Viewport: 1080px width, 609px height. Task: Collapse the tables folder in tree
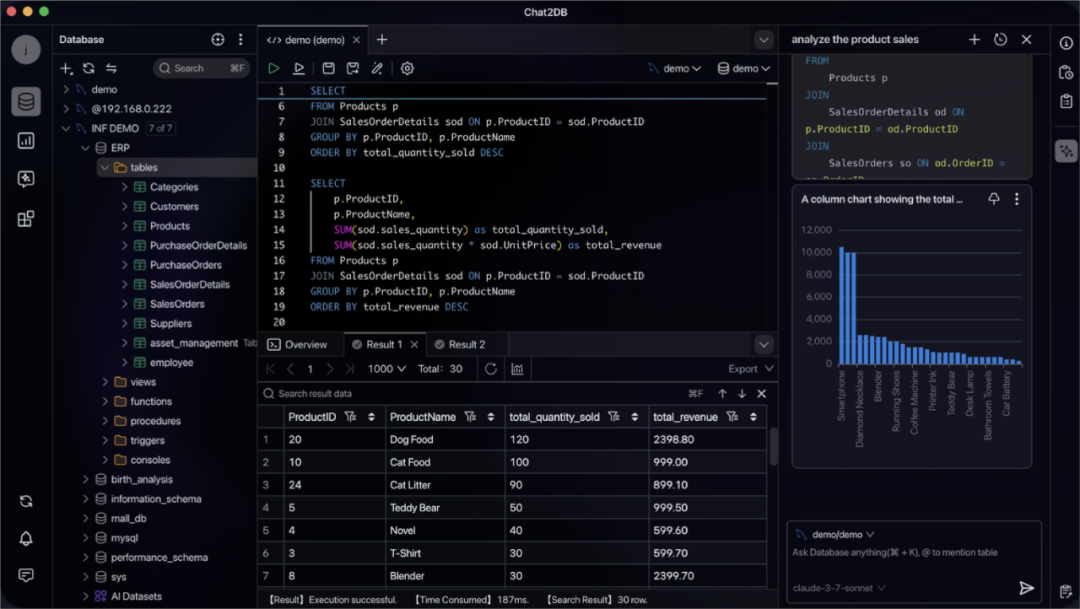click(x=105, y=168)
